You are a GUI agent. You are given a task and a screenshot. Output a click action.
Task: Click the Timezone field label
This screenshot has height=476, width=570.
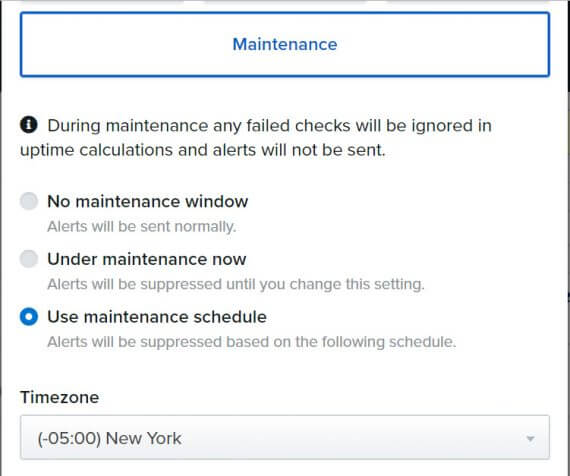click(60, 397)
